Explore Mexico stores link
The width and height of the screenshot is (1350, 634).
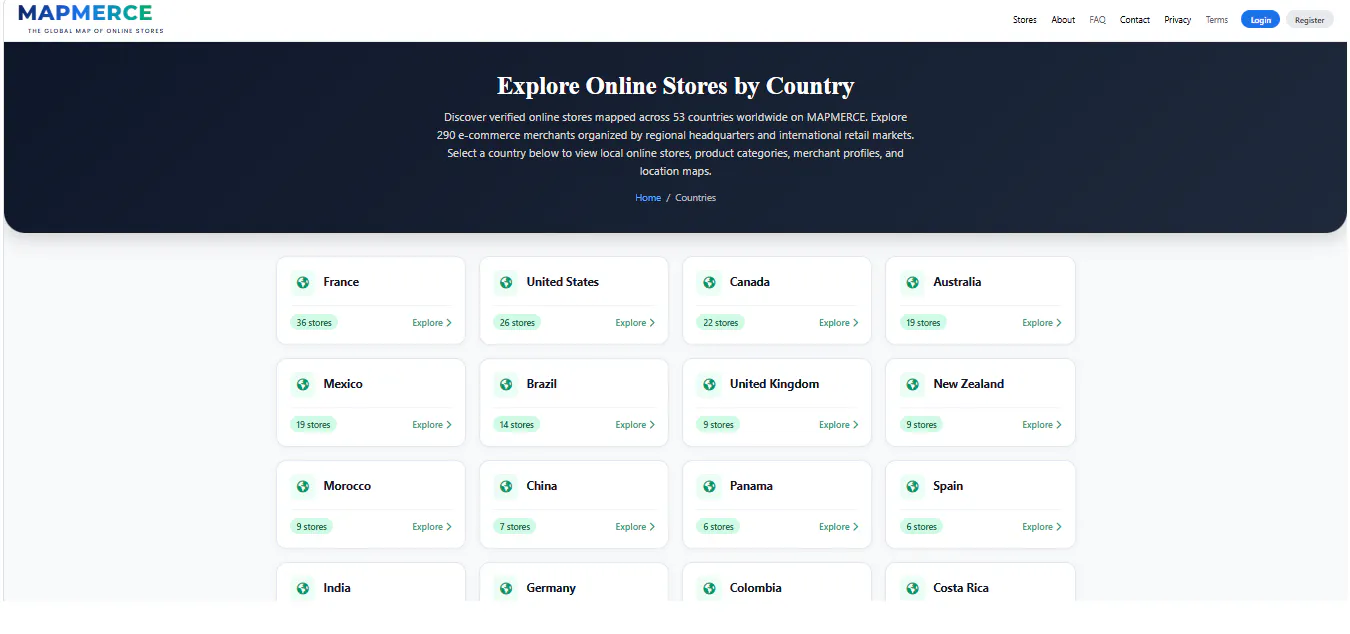(x=432, y=425)
